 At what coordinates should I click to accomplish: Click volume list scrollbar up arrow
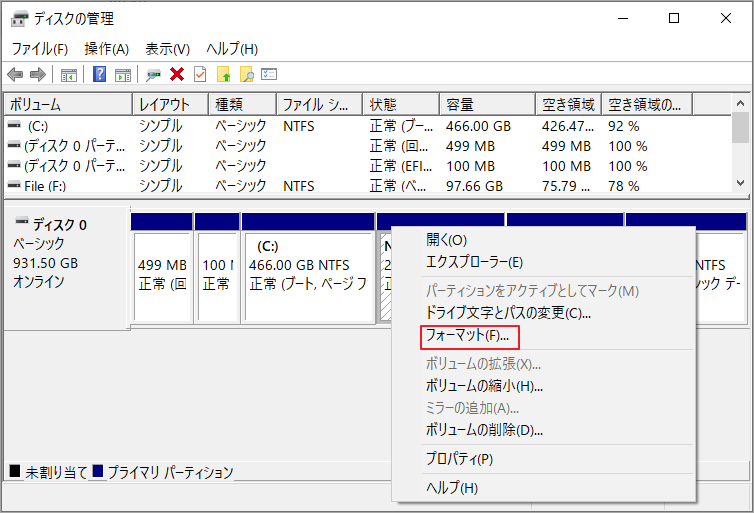740,103
